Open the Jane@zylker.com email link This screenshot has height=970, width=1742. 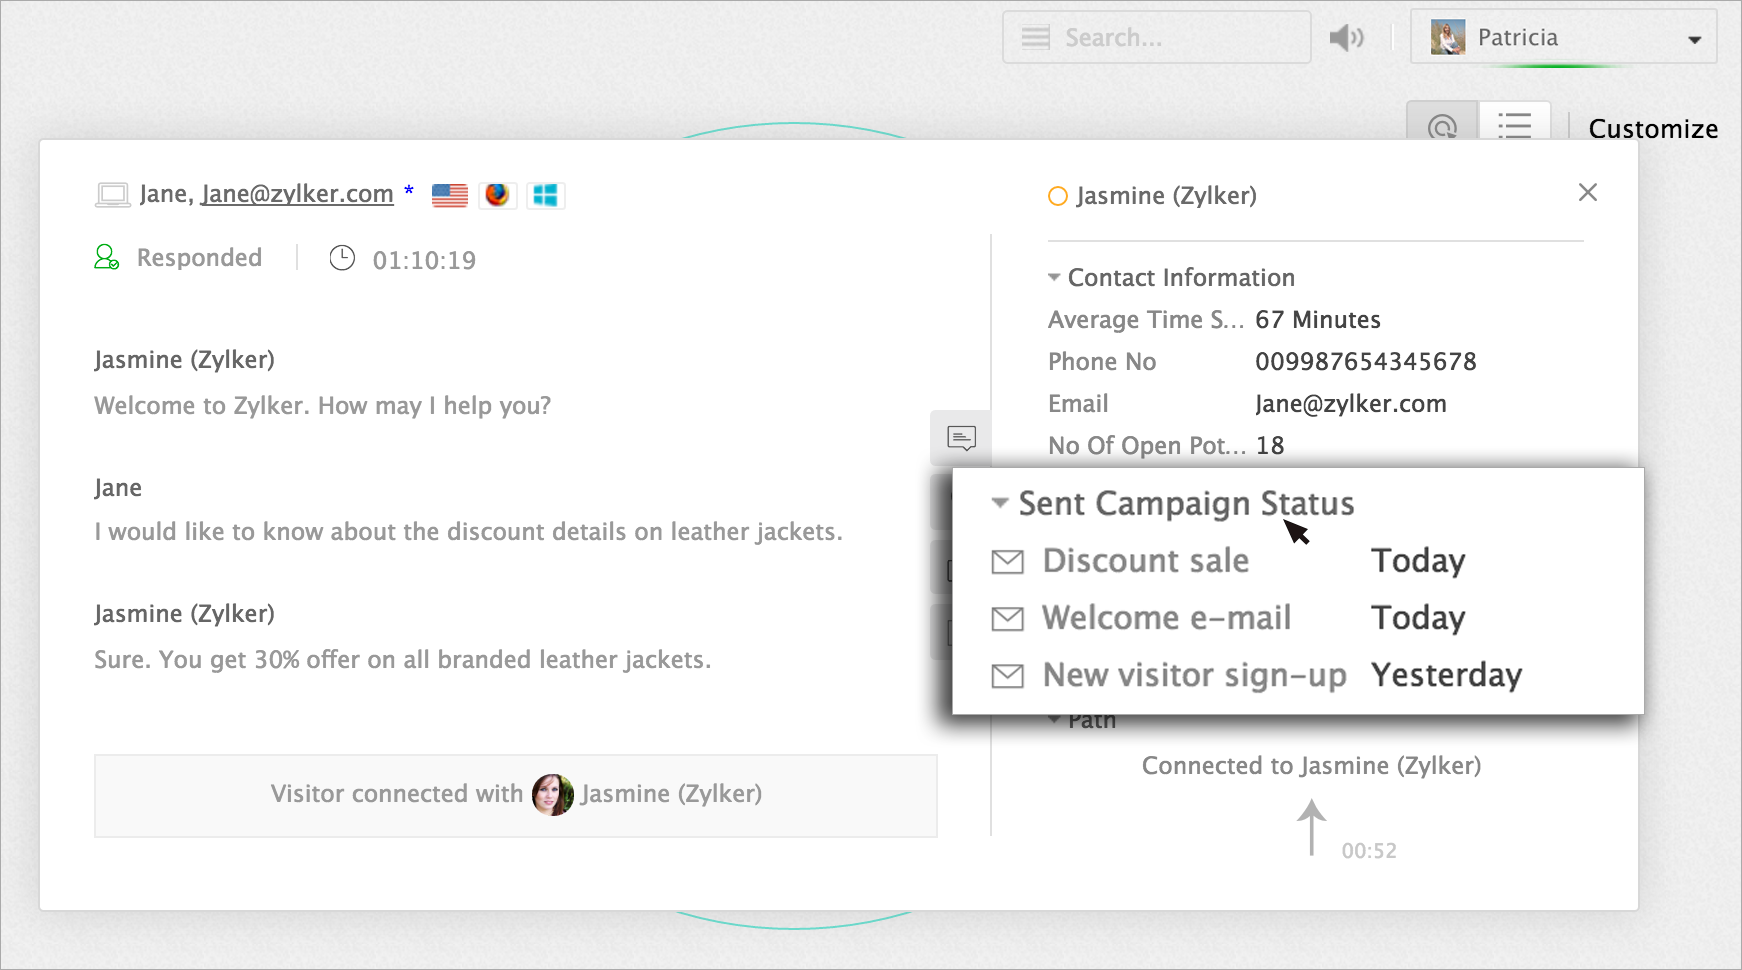297,194
